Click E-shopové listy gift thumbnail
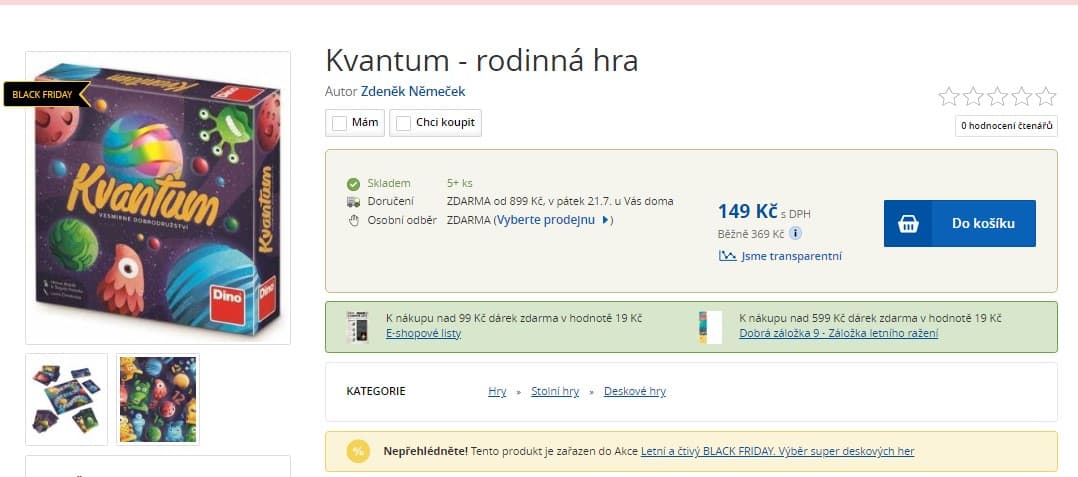The image size is (1078, 477). point(357,326)
